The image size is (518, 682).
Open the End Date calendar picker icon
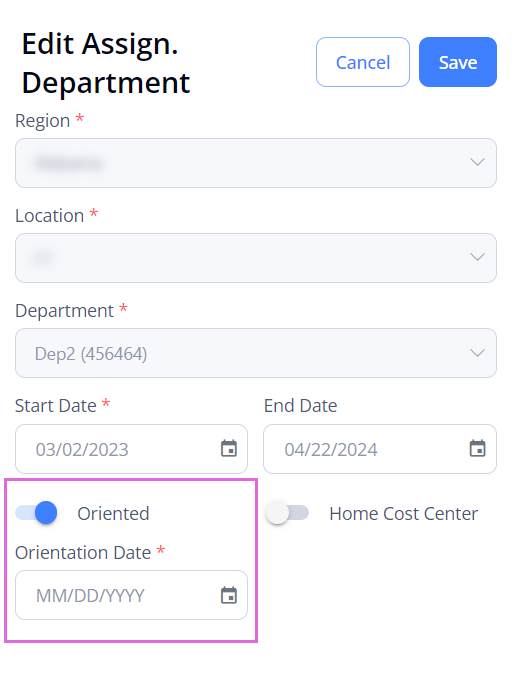point(477,448)
